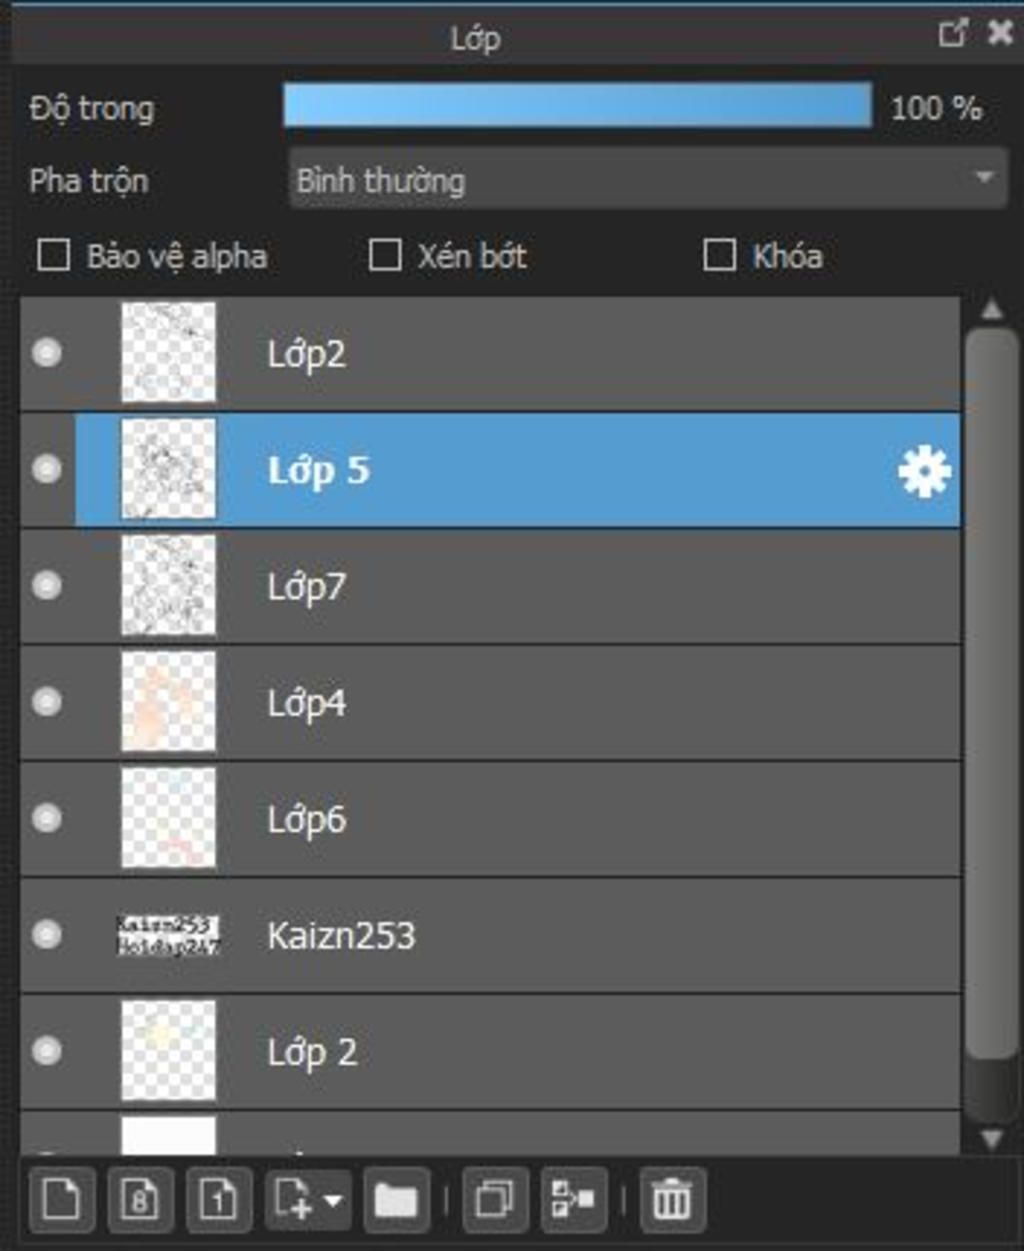1024x1251 pixels.
Task: Adjust Độ trong opacity slider
Action: 577,105
